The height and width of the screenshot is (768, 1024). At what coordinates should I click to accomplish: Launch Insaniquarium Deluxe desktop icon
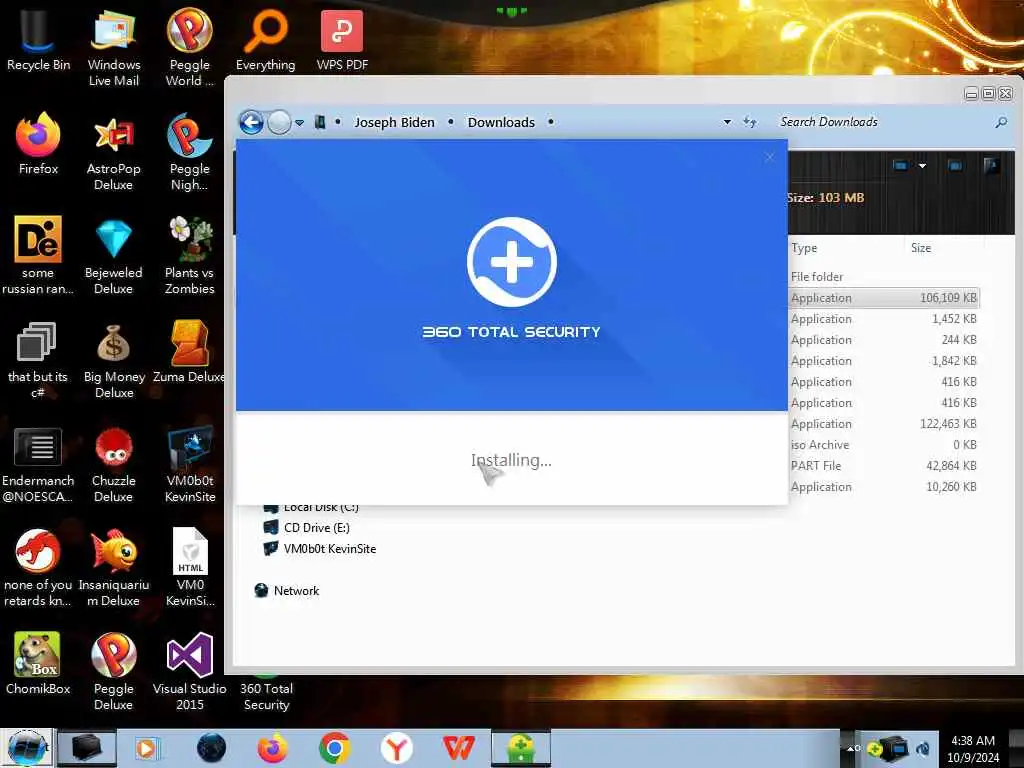(114, 568)
